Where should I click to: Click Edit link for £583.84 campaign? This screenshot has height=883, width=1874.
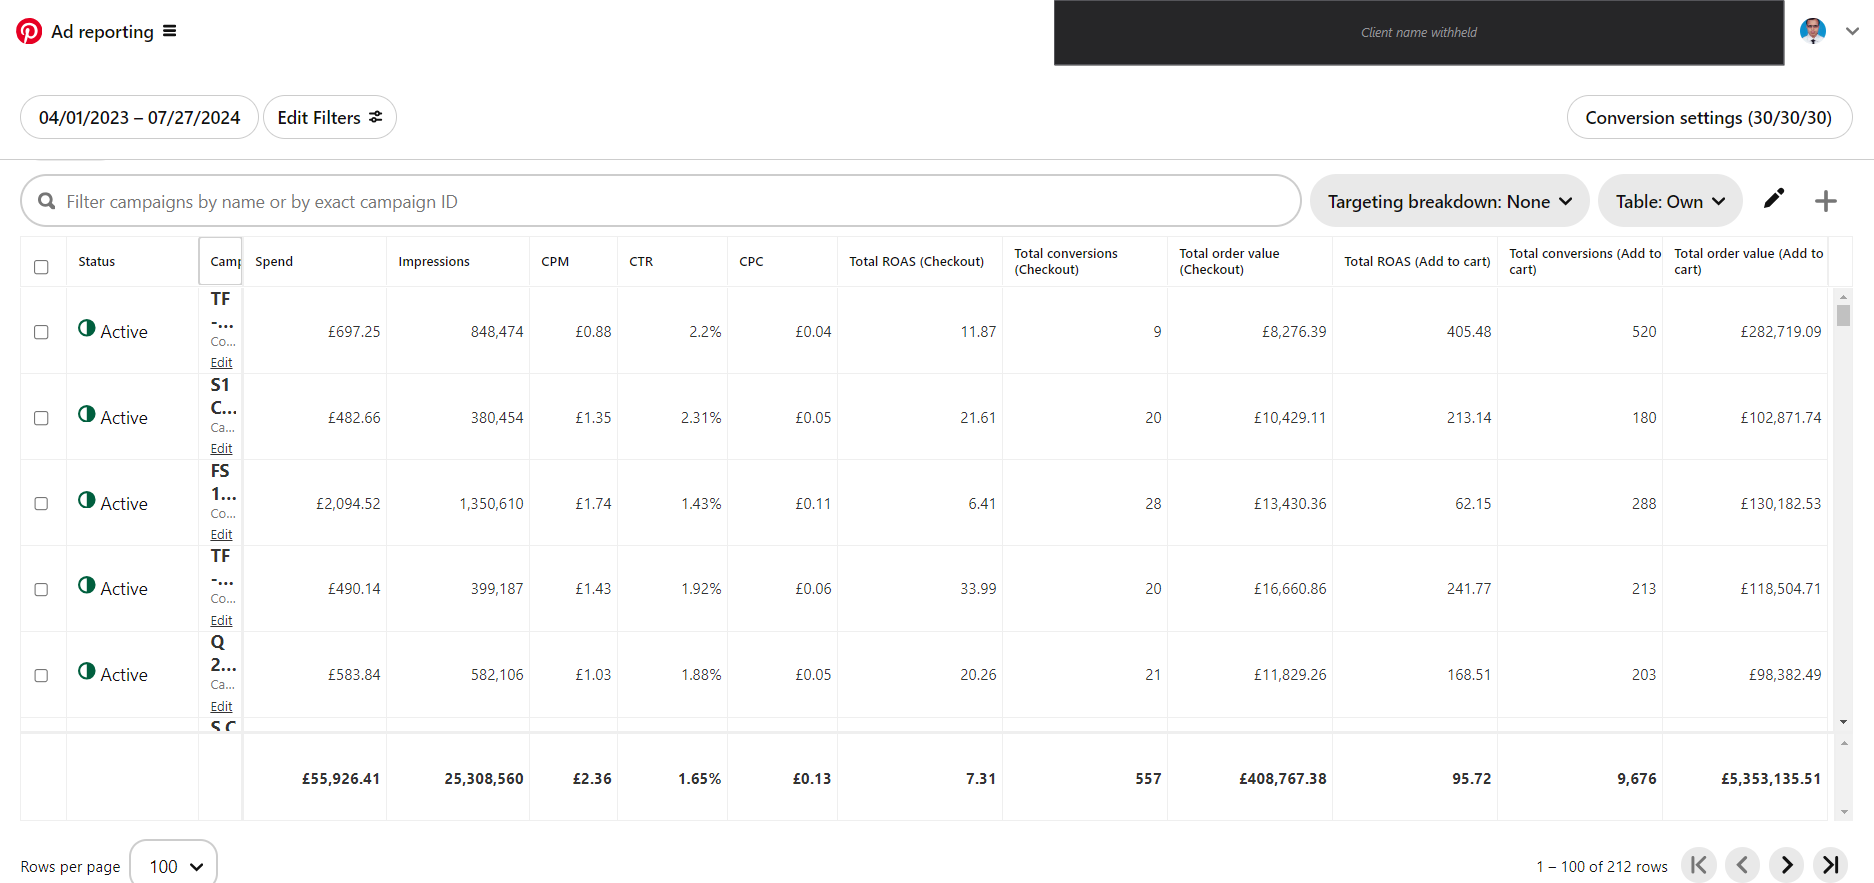tap(221, 706)
